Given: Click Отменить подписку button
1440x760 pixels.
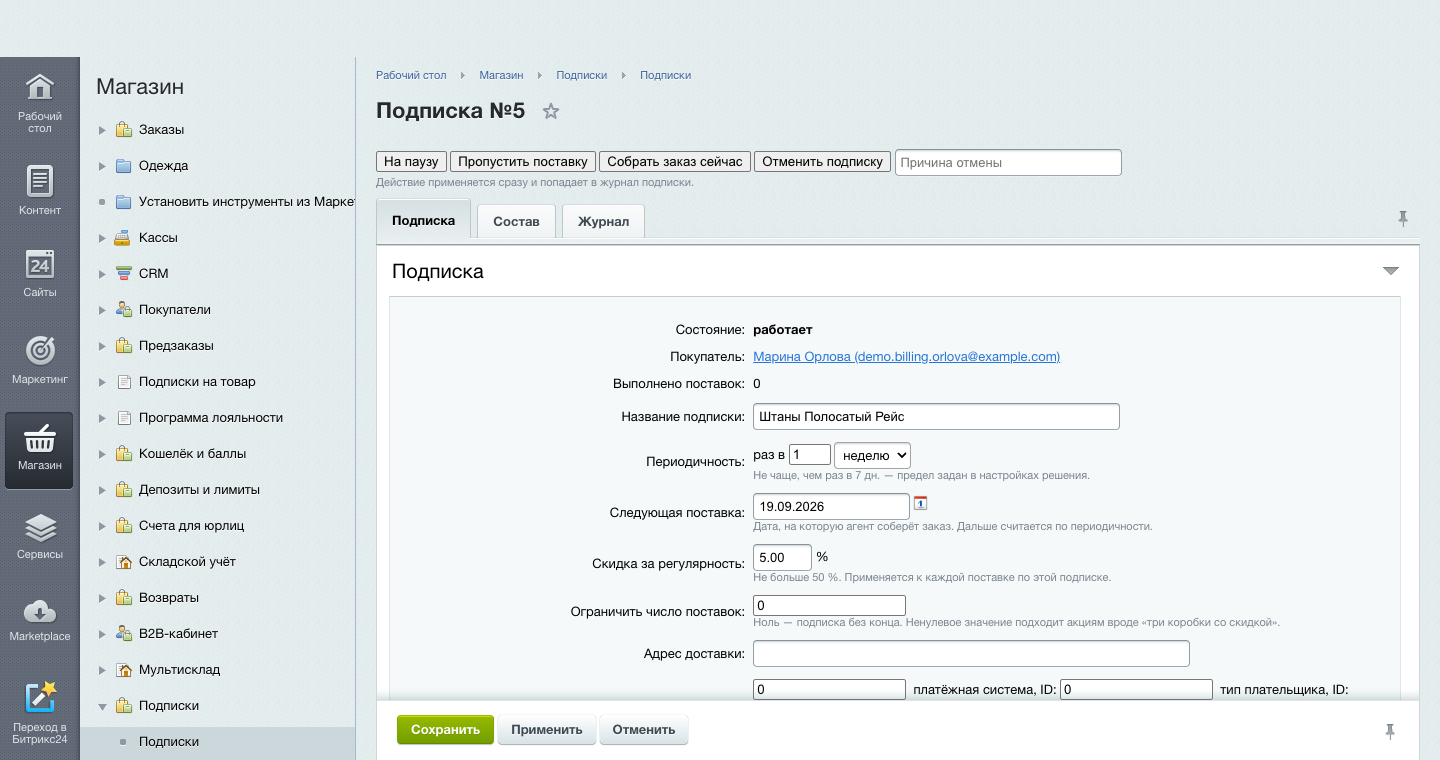Looking at the screenshot, I should tap(822, 161).
